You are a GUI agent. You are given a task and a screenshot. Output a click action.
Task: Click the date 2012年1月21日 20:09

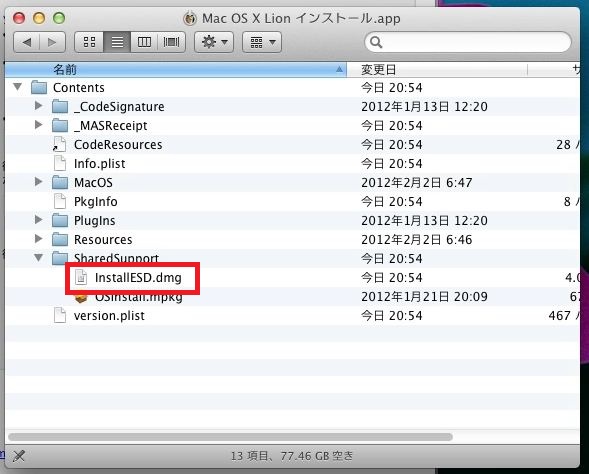point(424,297)
